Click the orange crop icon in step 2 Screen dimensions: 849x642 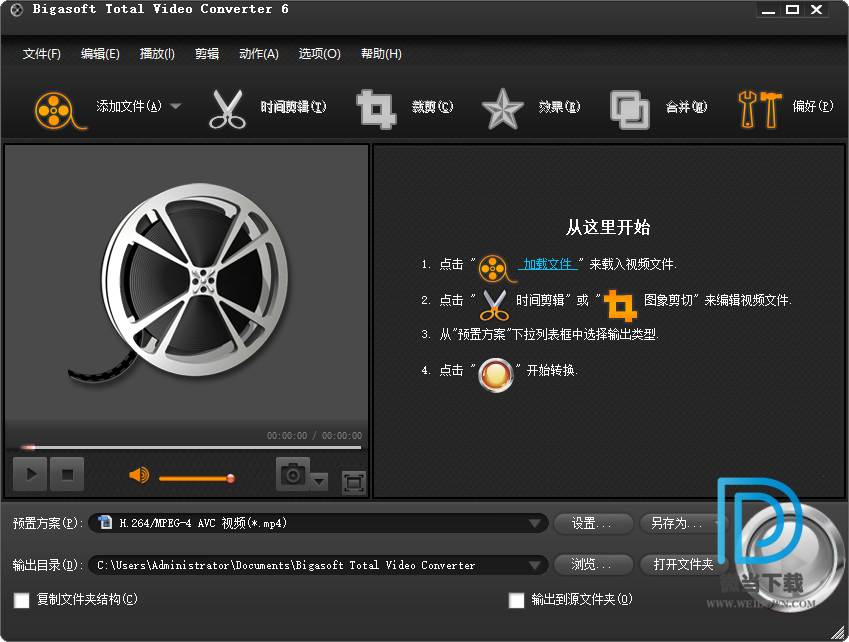[620, 305]
